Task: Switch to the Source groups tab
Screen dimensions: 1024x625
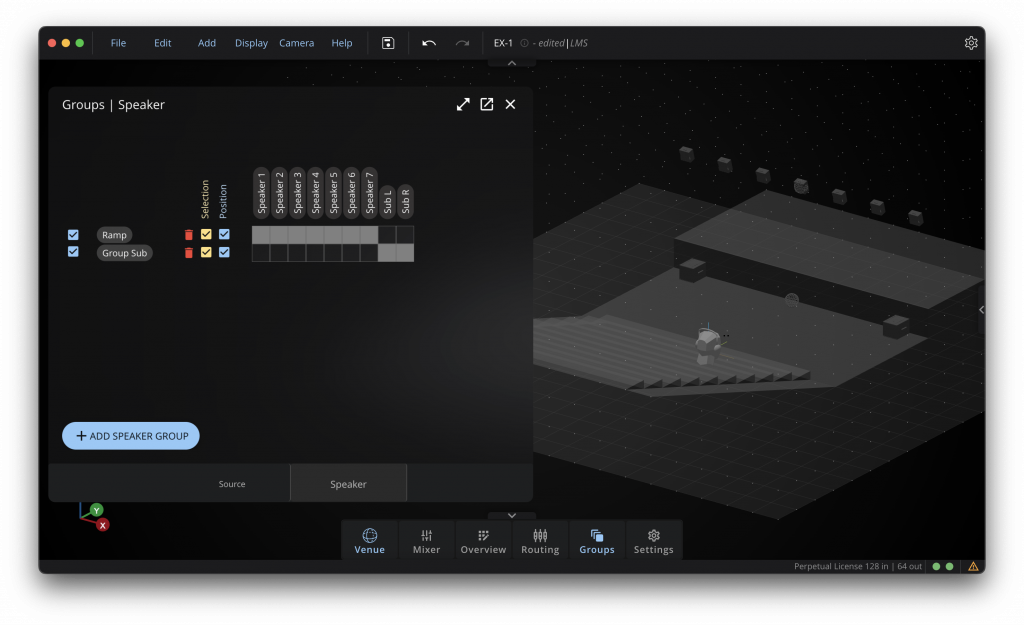Action: click(232, 484)
